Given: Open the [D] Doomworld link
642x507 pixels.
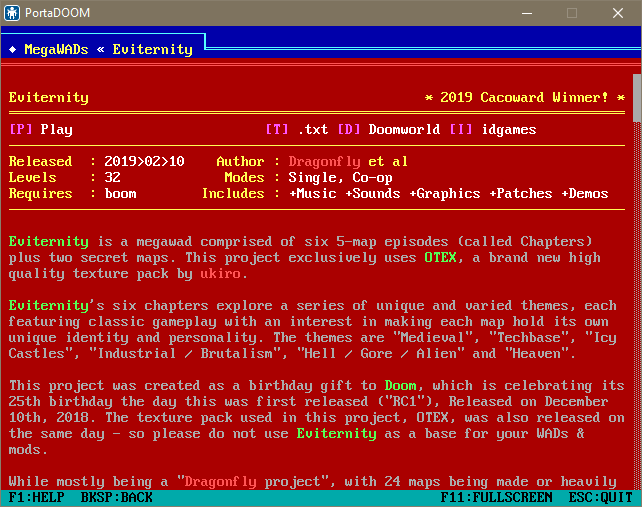Looking at the screenshot, I should [x=389, y=129].
